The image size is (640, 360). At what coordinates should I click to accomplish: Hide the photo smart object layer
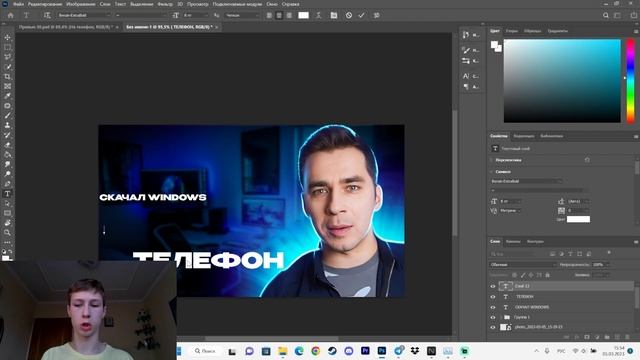pyautogui.click(x=493, y=327)
